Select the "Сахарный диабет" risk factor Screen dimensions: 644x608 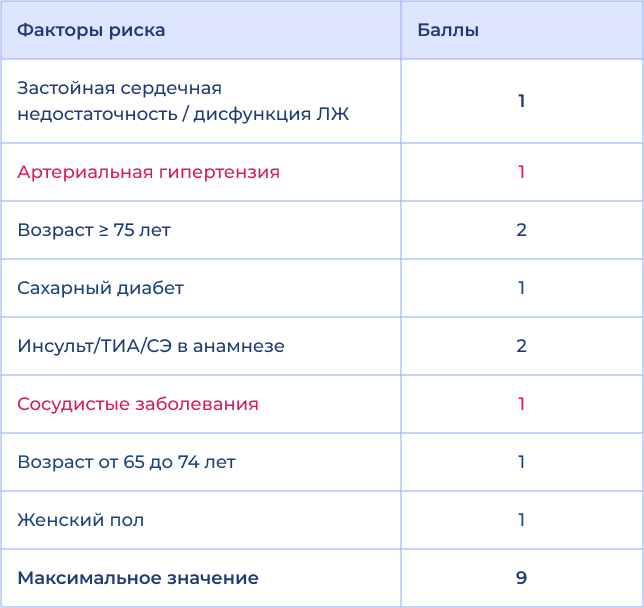pos(100,288)
